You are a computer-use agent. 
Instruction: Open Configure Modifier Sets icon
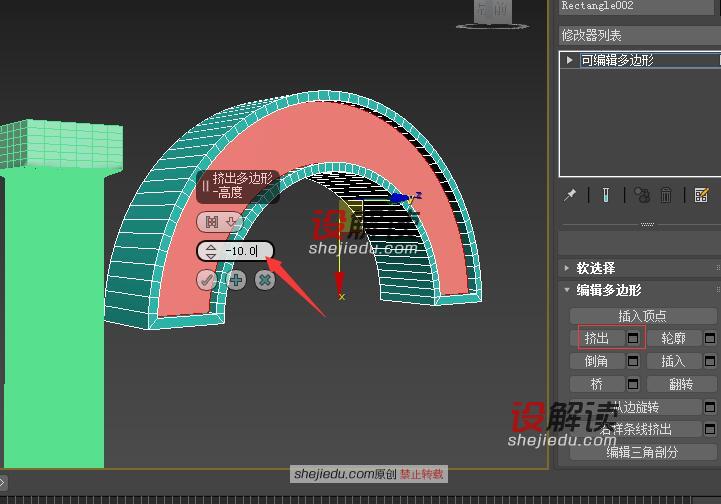coord(701,195)
